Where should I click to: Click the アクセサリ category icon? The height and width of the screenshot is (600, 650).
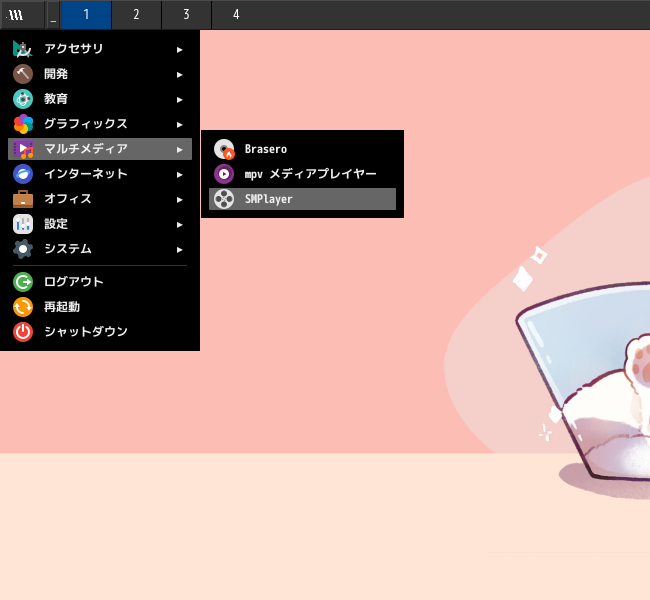click(23, 49)
